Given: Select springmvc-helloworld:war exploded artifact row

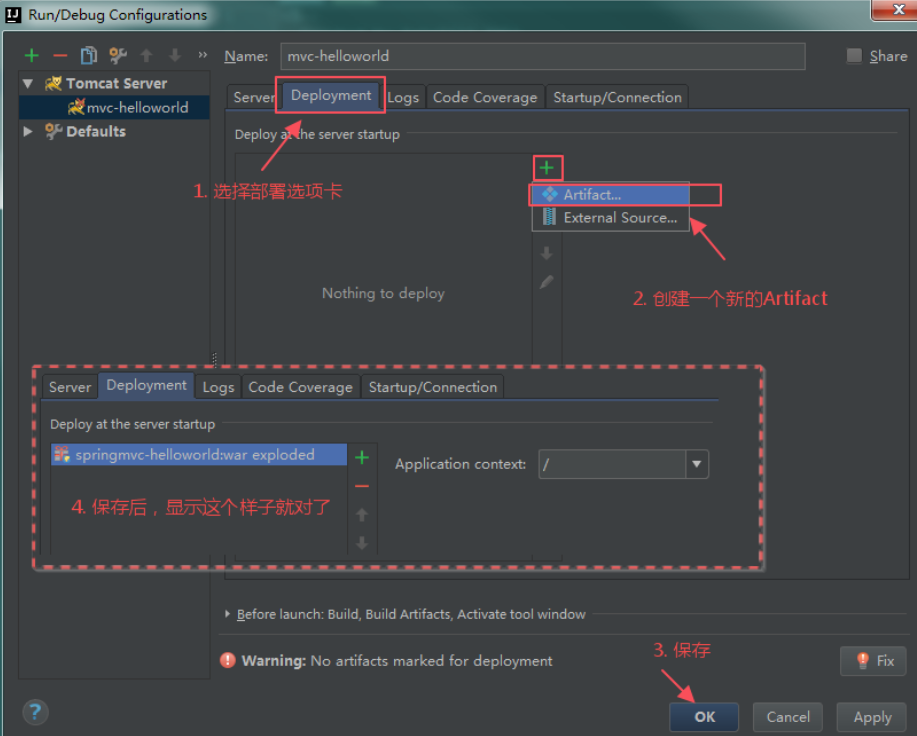Looking at the screenshot, I should [199, 454].
